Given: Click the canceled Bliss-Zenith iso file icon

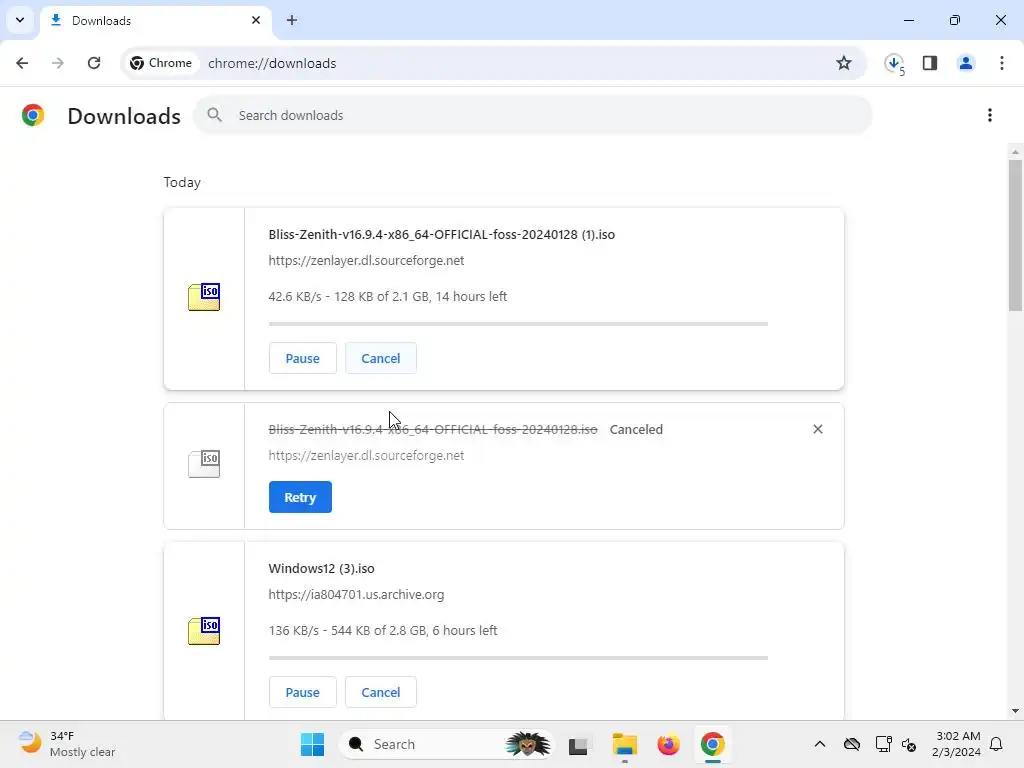Looking at the screenshot, I should (204, 464).
